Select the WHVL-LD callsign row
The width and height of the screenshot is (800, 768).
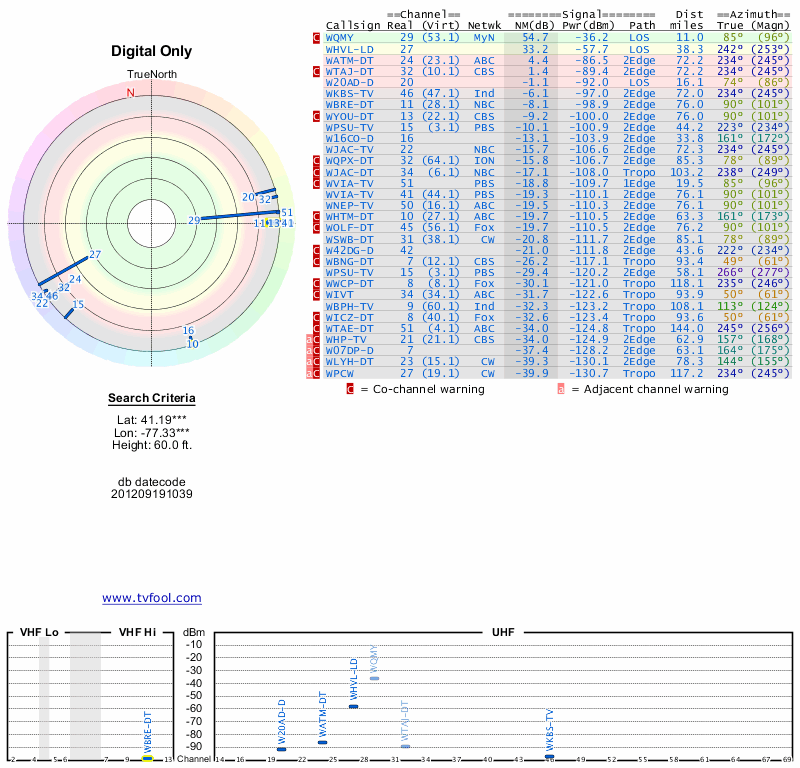click(350, 48)
